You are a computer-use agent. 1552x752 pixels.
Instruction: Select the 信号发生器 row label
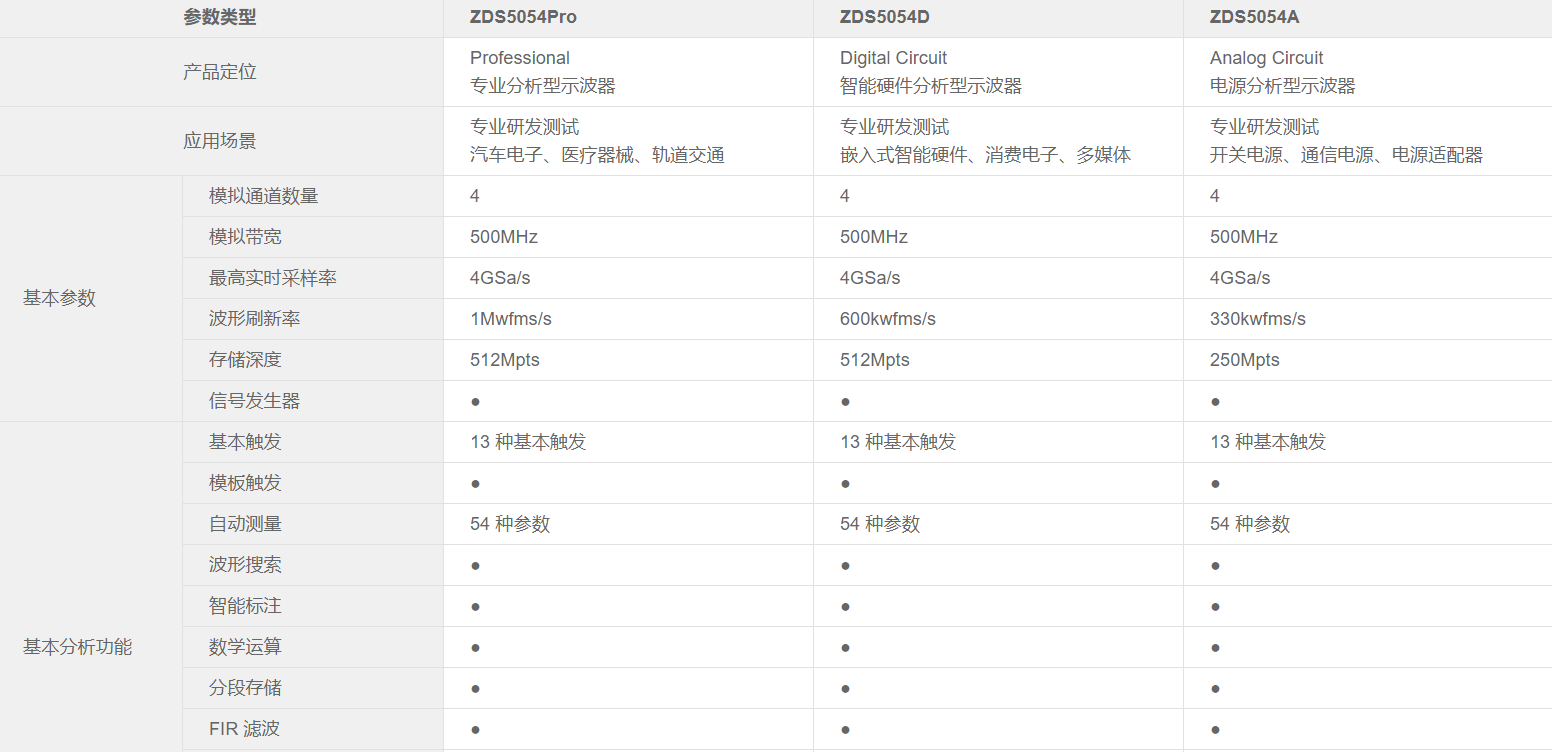pos(255,401)
